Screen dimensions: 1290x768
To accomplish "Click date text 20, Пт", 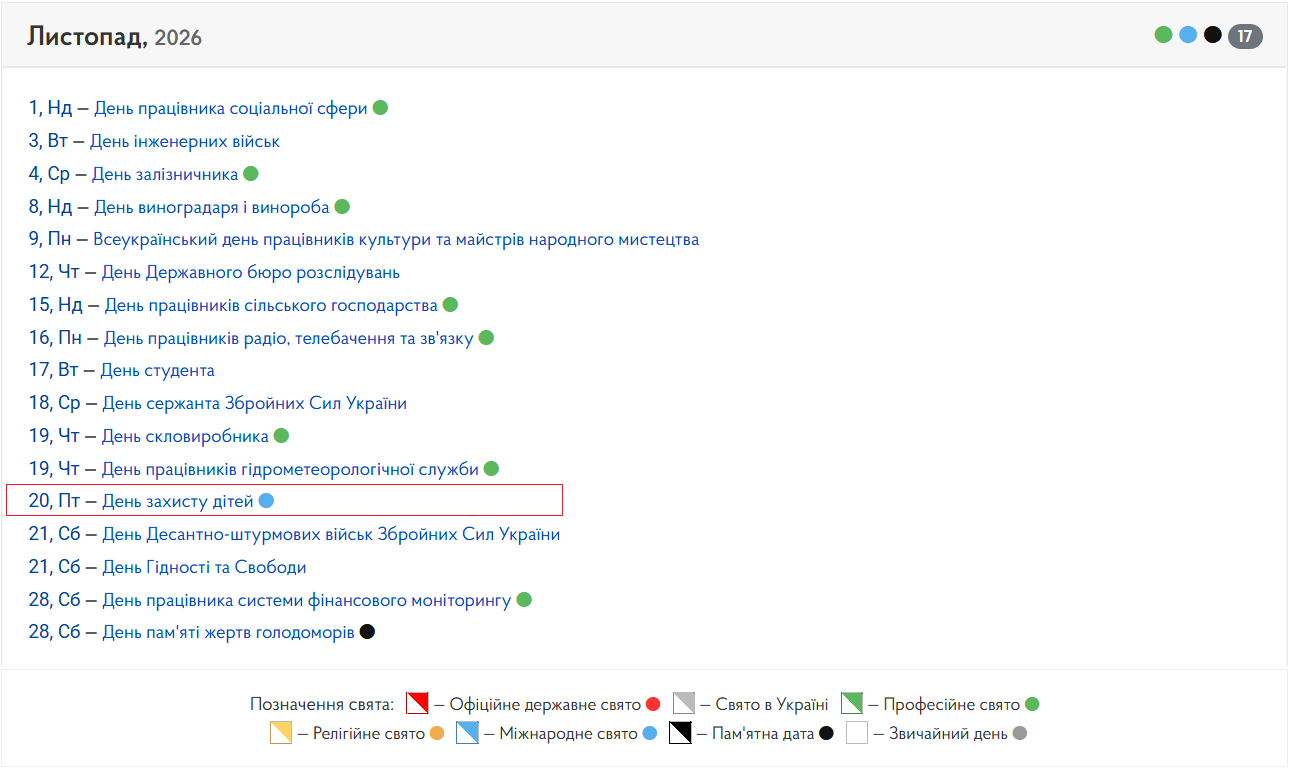I will 54,501.
